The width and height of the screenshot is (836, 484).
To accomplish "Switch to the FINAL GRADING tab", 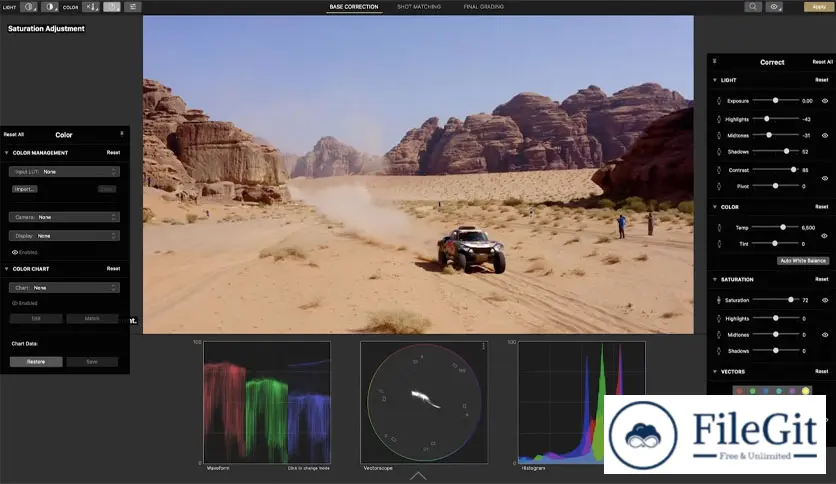I will (x=484, y=7).
